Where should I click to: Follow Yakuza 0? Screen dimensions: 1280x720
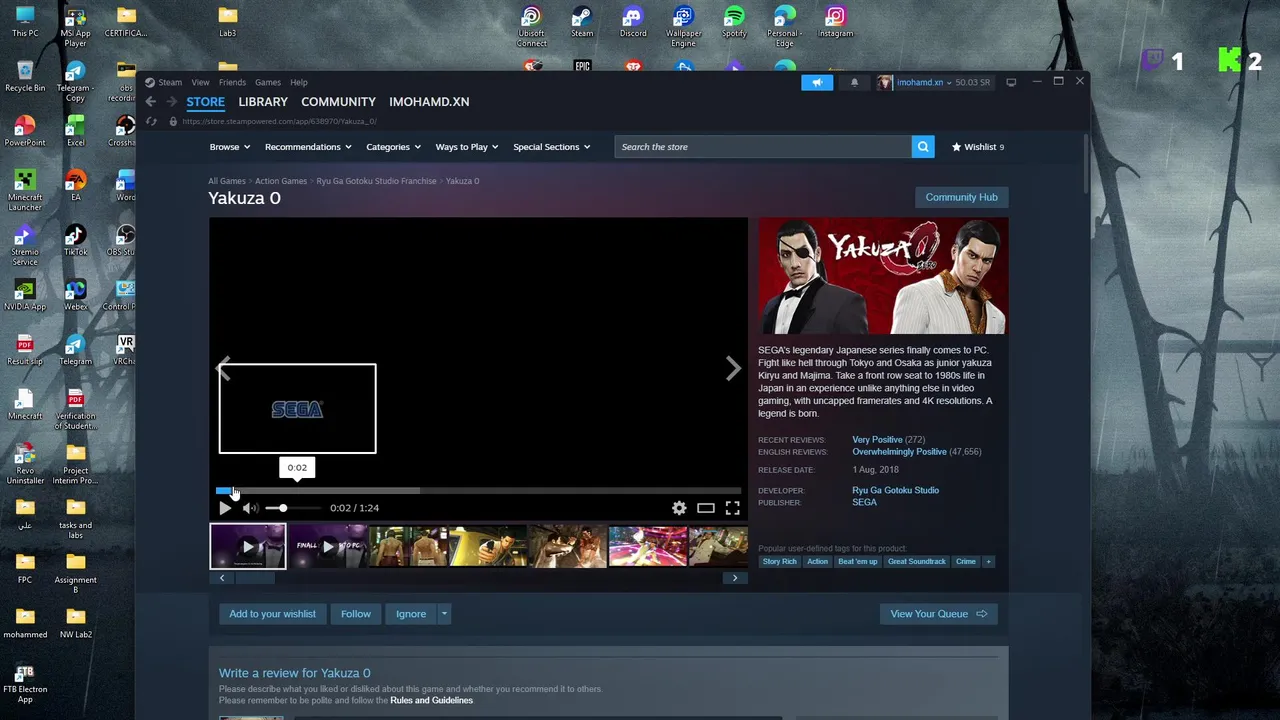point(355,614)
